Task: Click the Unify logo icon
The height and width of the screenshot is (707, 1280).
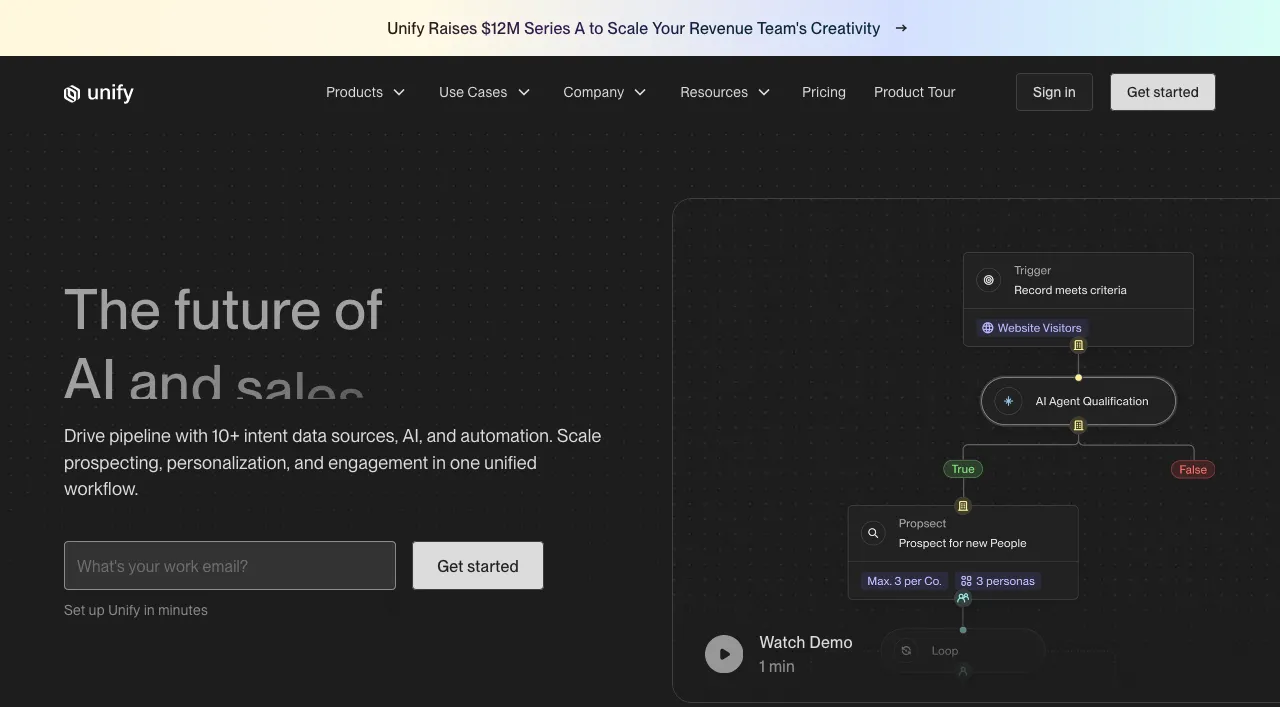Action: point(72,93)
